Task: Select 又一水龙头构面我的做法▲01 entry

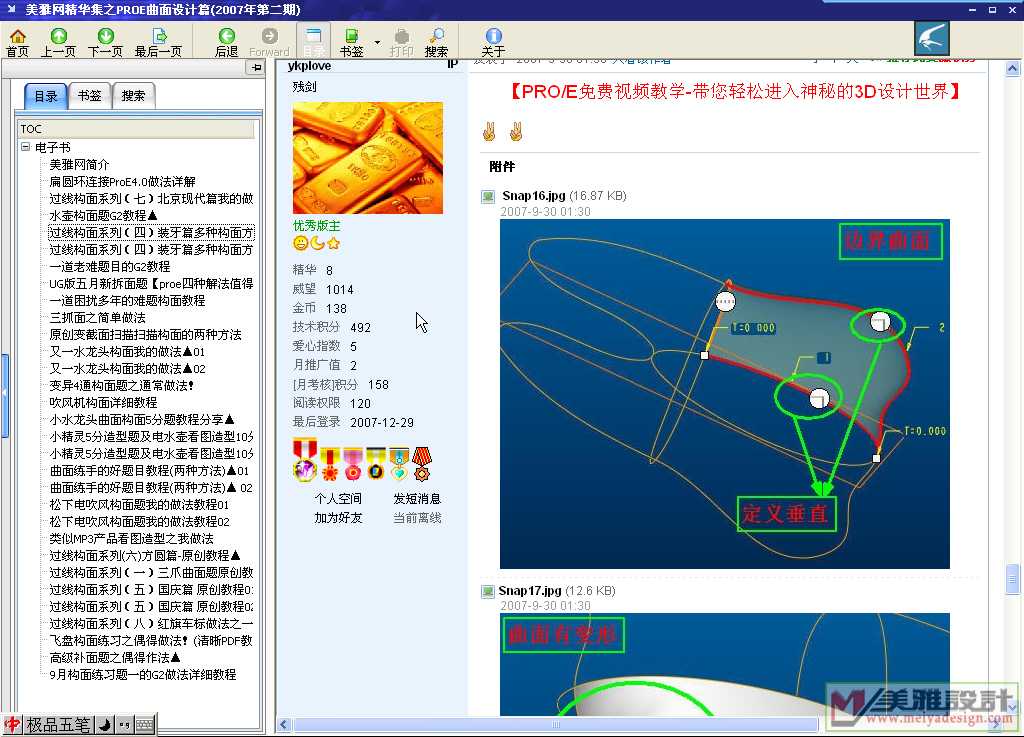Action: tap(127, 351)
